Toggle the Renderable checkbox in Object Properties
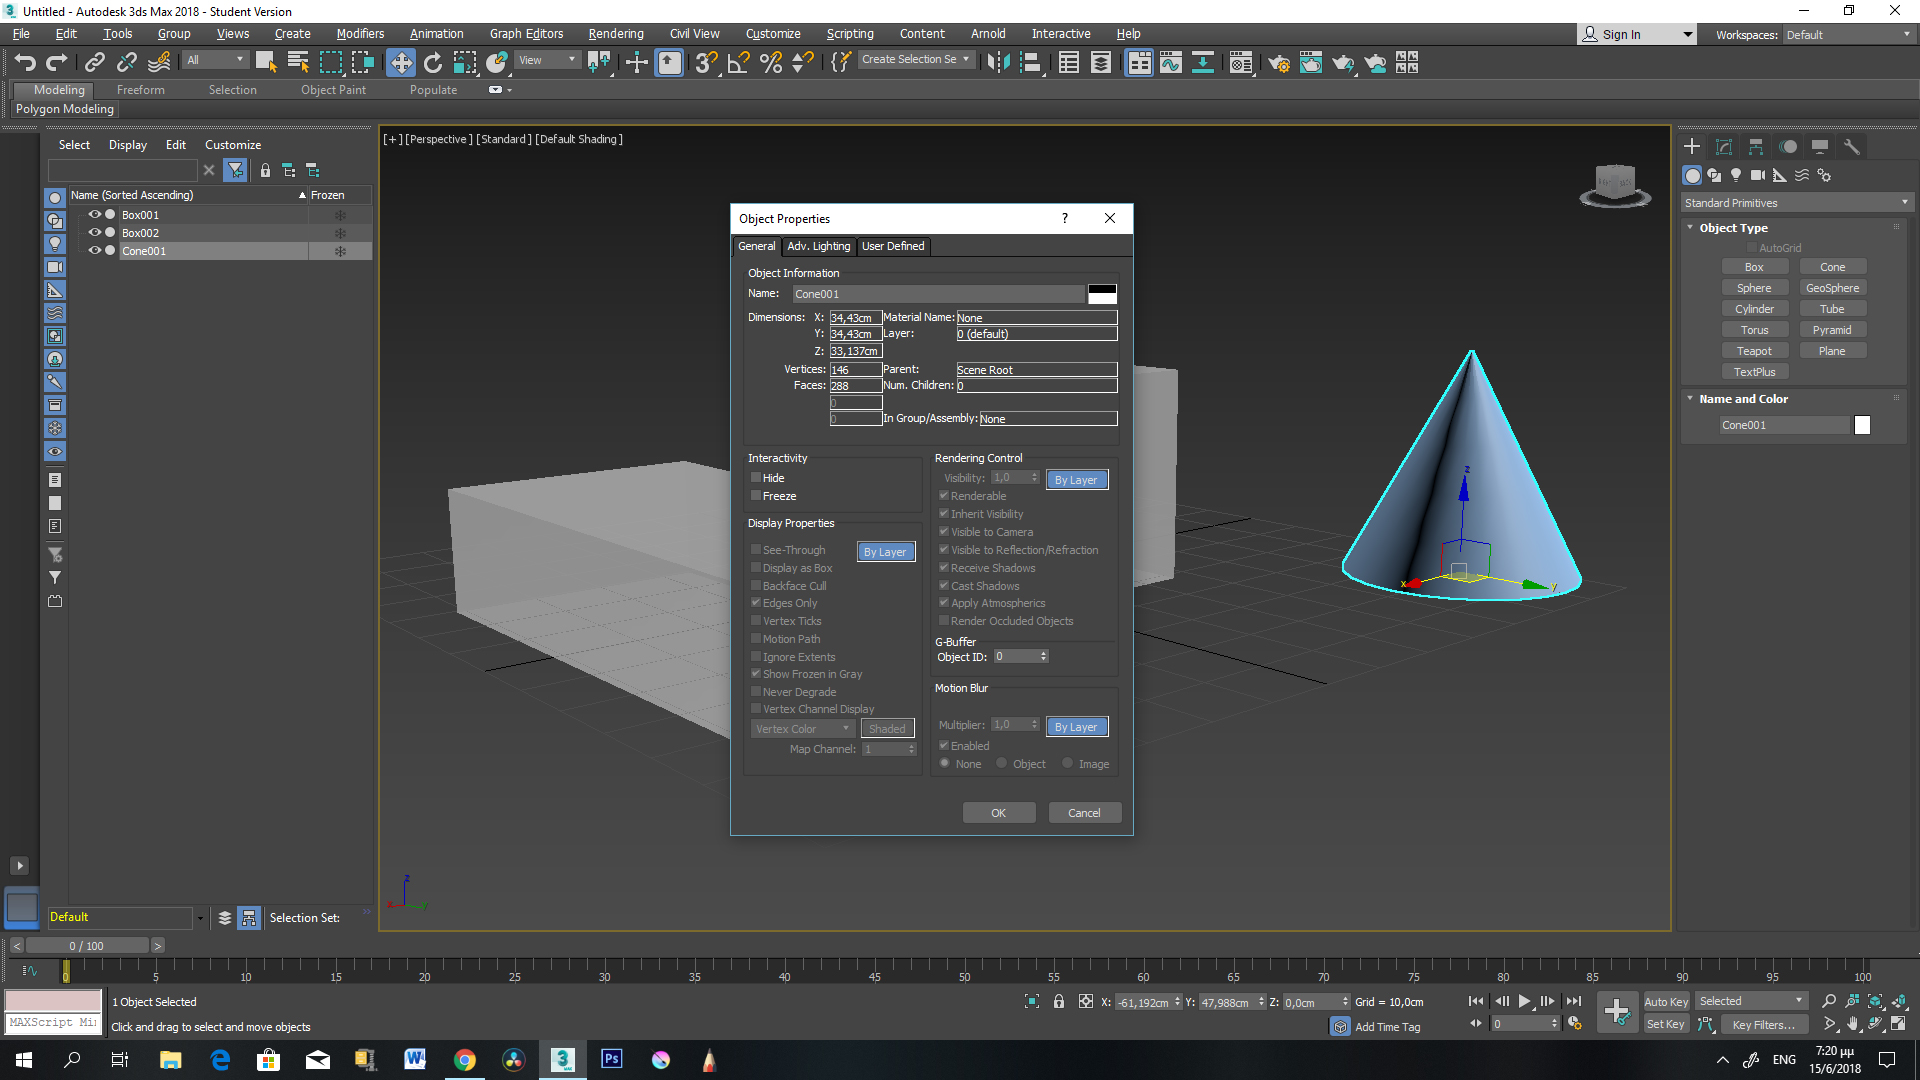 pyautogui.click(x=943, y=496)
